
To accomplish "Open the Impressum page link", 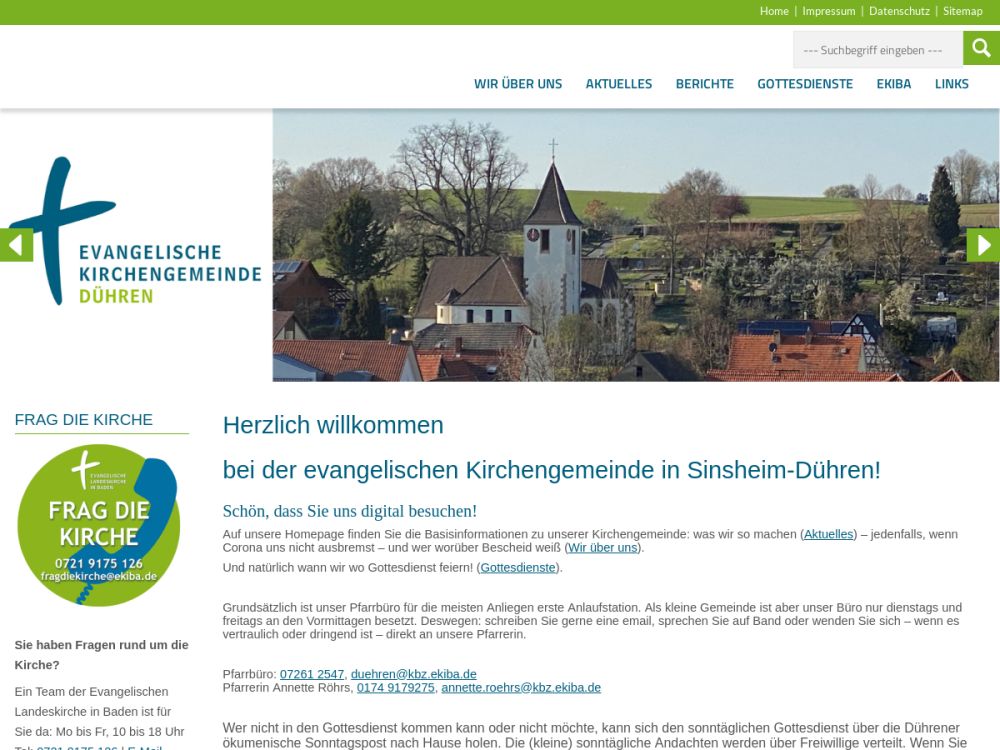I will pyautogui.click(x=829, y=11).
